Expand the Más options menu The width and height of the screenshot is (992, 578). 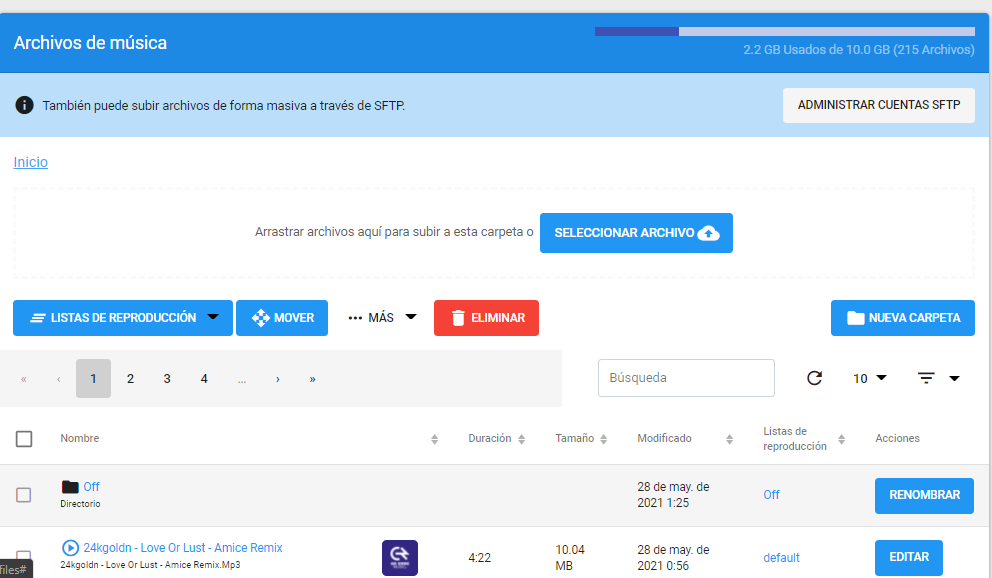tap(382, 317)
